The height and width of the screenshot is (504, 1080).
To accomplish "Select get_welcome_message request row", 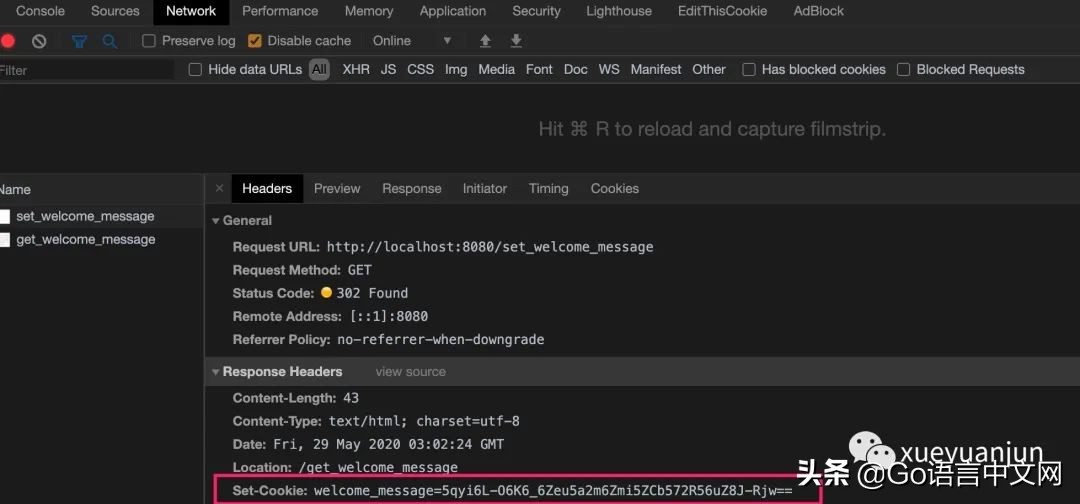I will point(102,240).
